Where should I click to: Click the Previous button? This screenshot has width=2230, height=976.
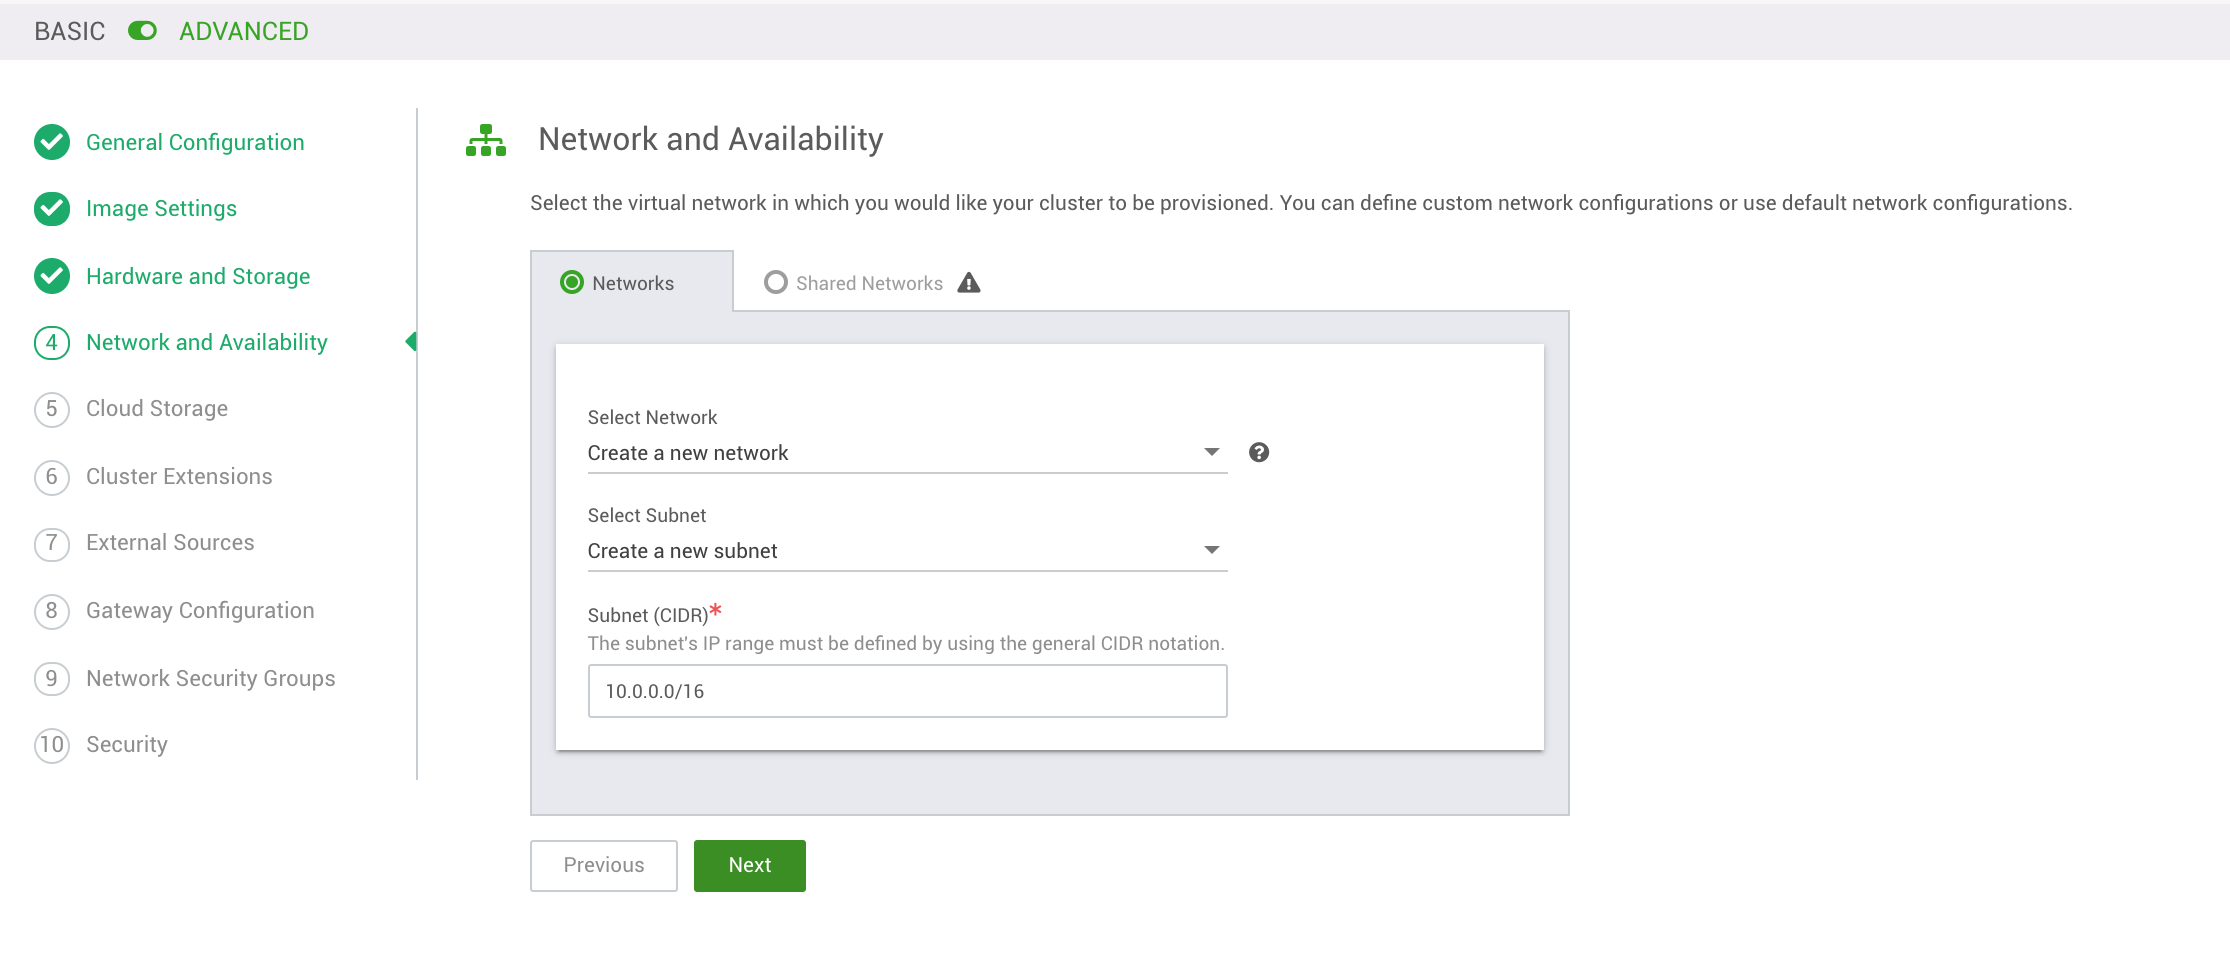pyautogui.click(x=603, y=865)
